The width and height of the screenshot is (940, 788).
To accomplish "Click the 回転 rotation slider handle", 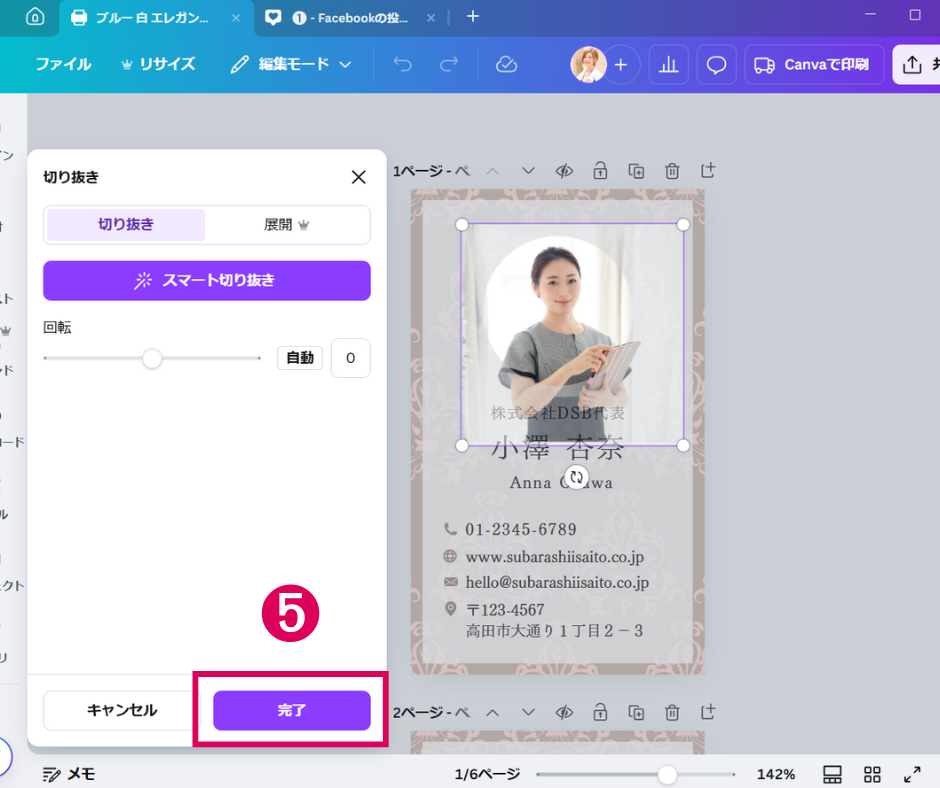I will (x=152, y=358).
